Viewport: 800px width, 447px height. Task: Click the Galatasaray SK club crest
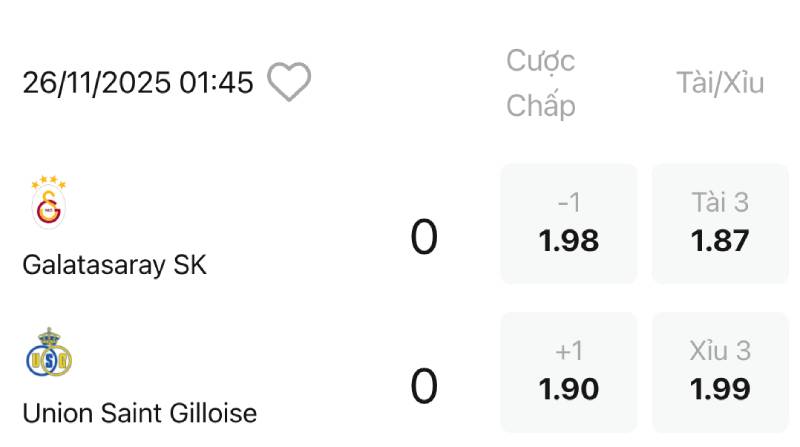pyautogui.click(x=47, y=209)
